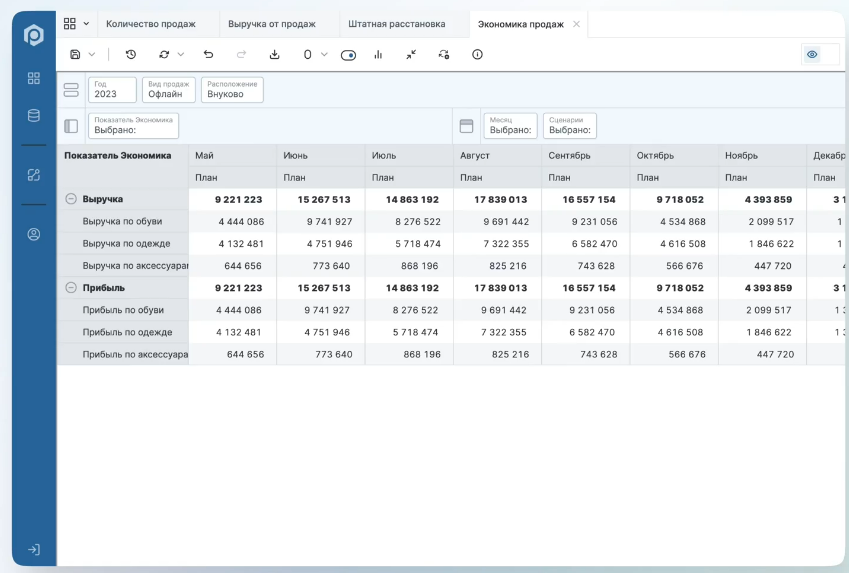Open the Вид продаж filter dropdown
Screen dimensions: 849x573
pos(167,90)
